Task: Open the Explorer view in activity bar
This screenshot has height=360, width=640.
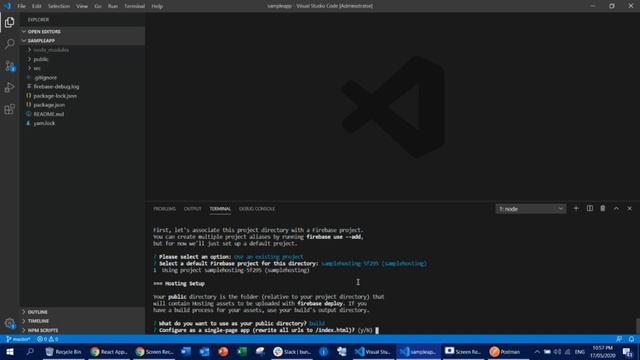Action: [x=9, y=22]
